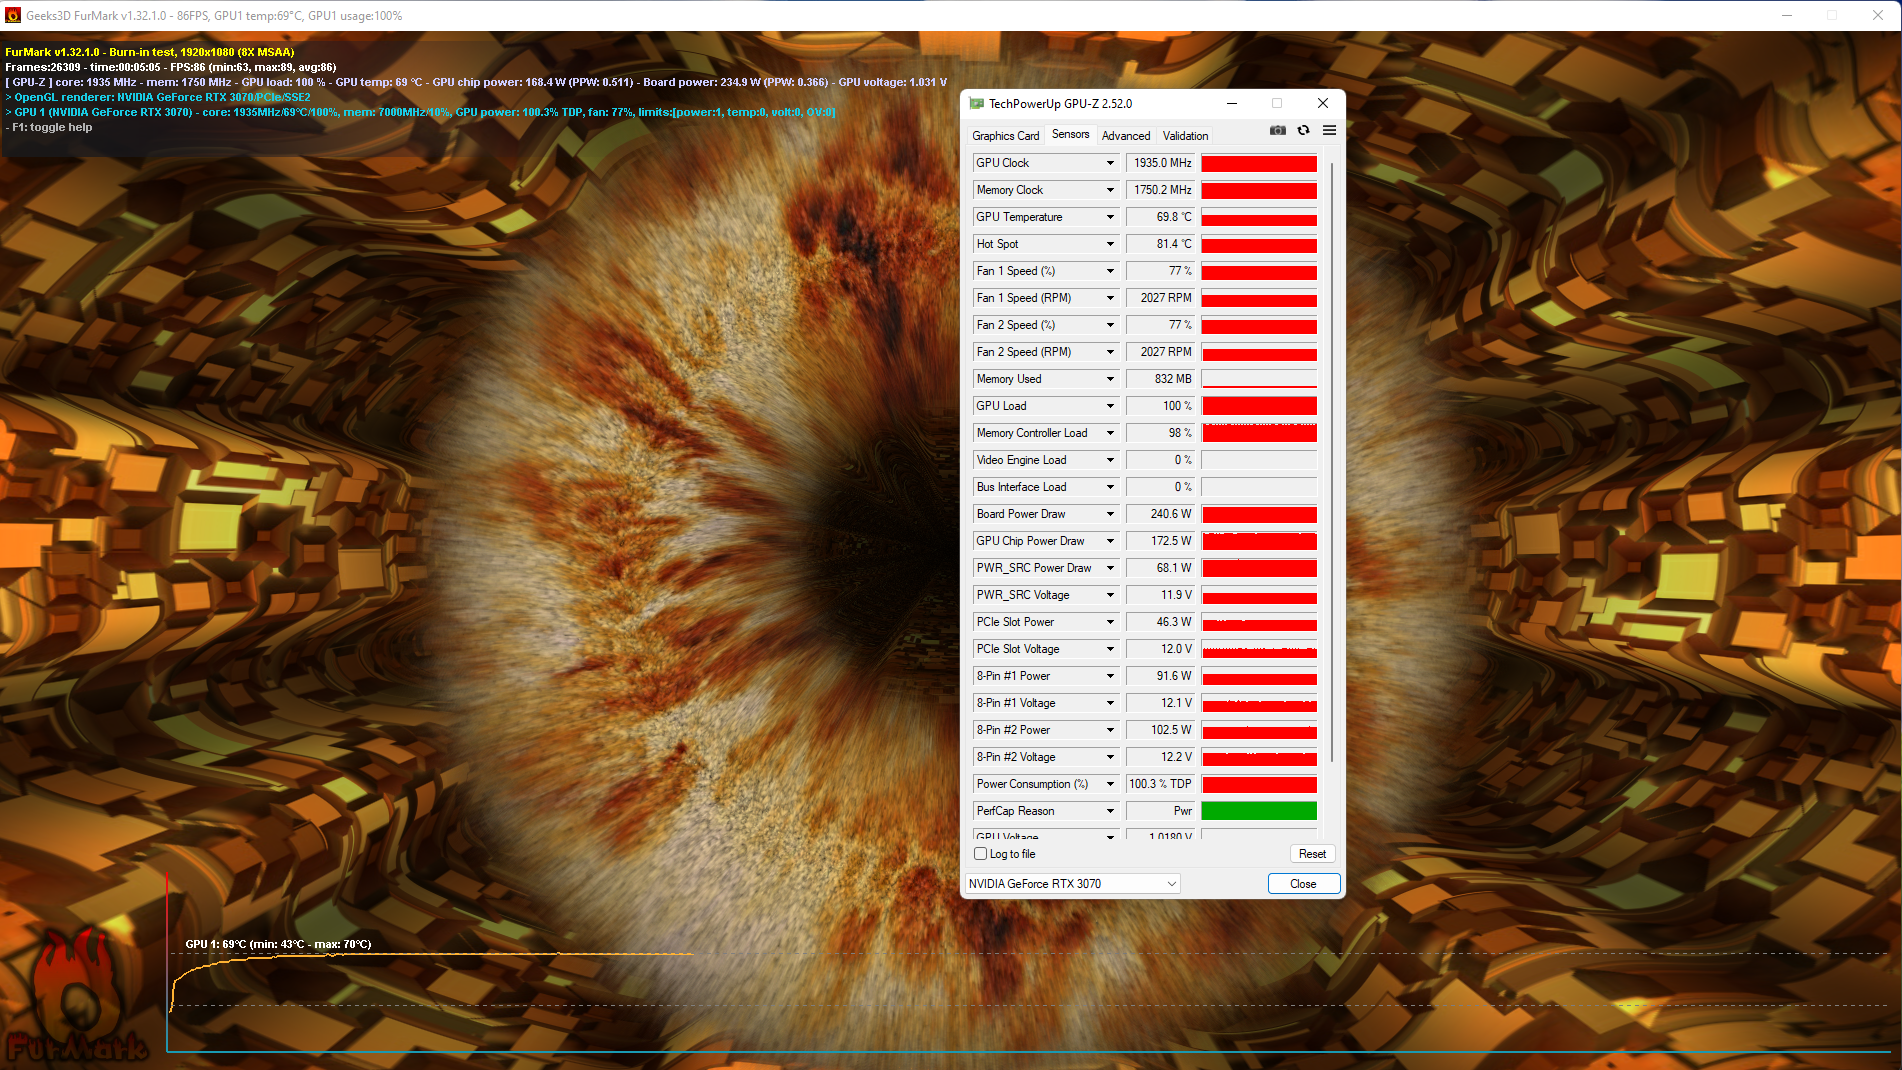Viewport: 1902px width, 1070px height.
Task: Expand the Bus Interface Load dropdown
Action: [1110, 487]
